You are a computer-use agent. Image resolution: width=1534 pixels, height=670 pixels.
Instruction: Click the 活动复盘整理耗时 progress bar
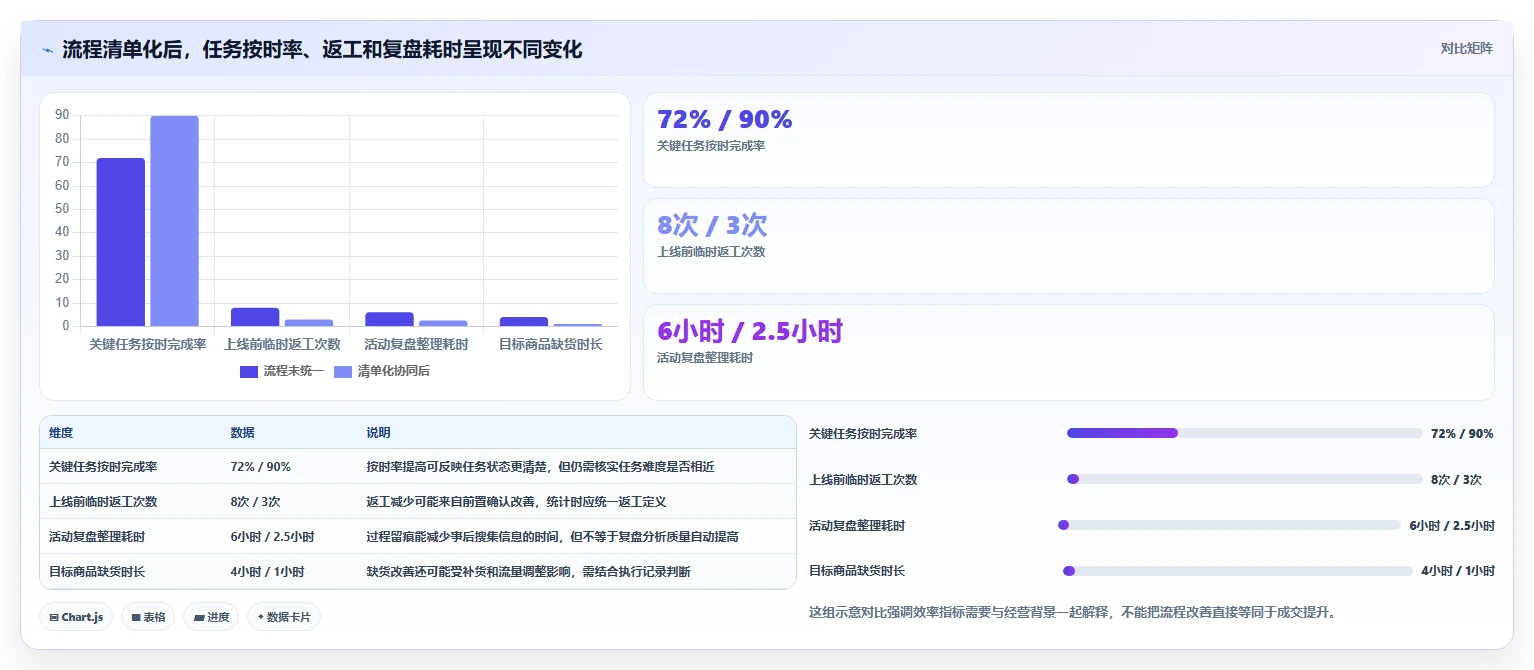(x=1229, y=525)
